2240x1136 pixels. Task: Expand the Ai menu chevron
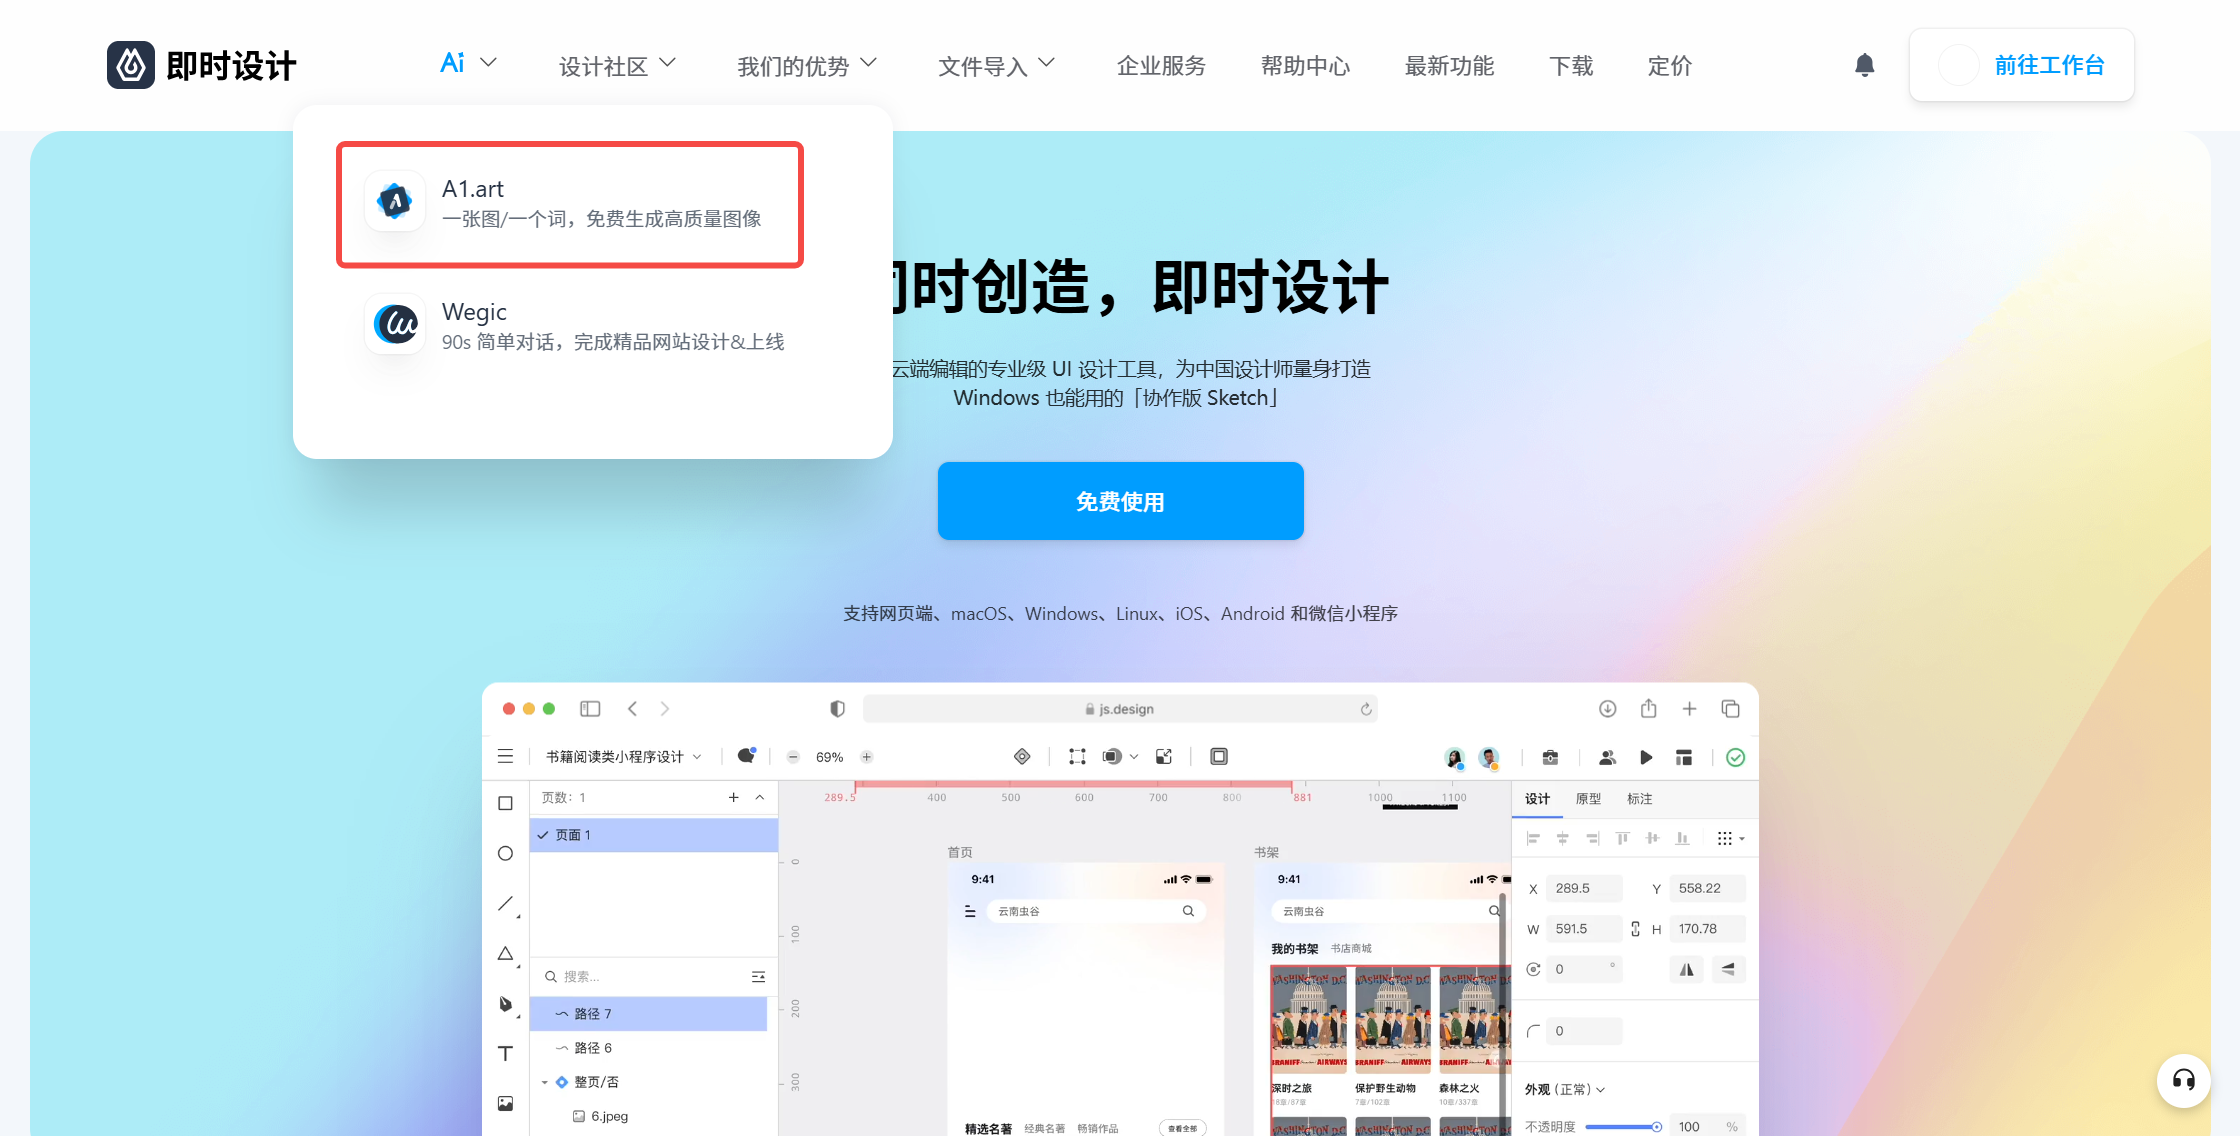tap(488, 62)
